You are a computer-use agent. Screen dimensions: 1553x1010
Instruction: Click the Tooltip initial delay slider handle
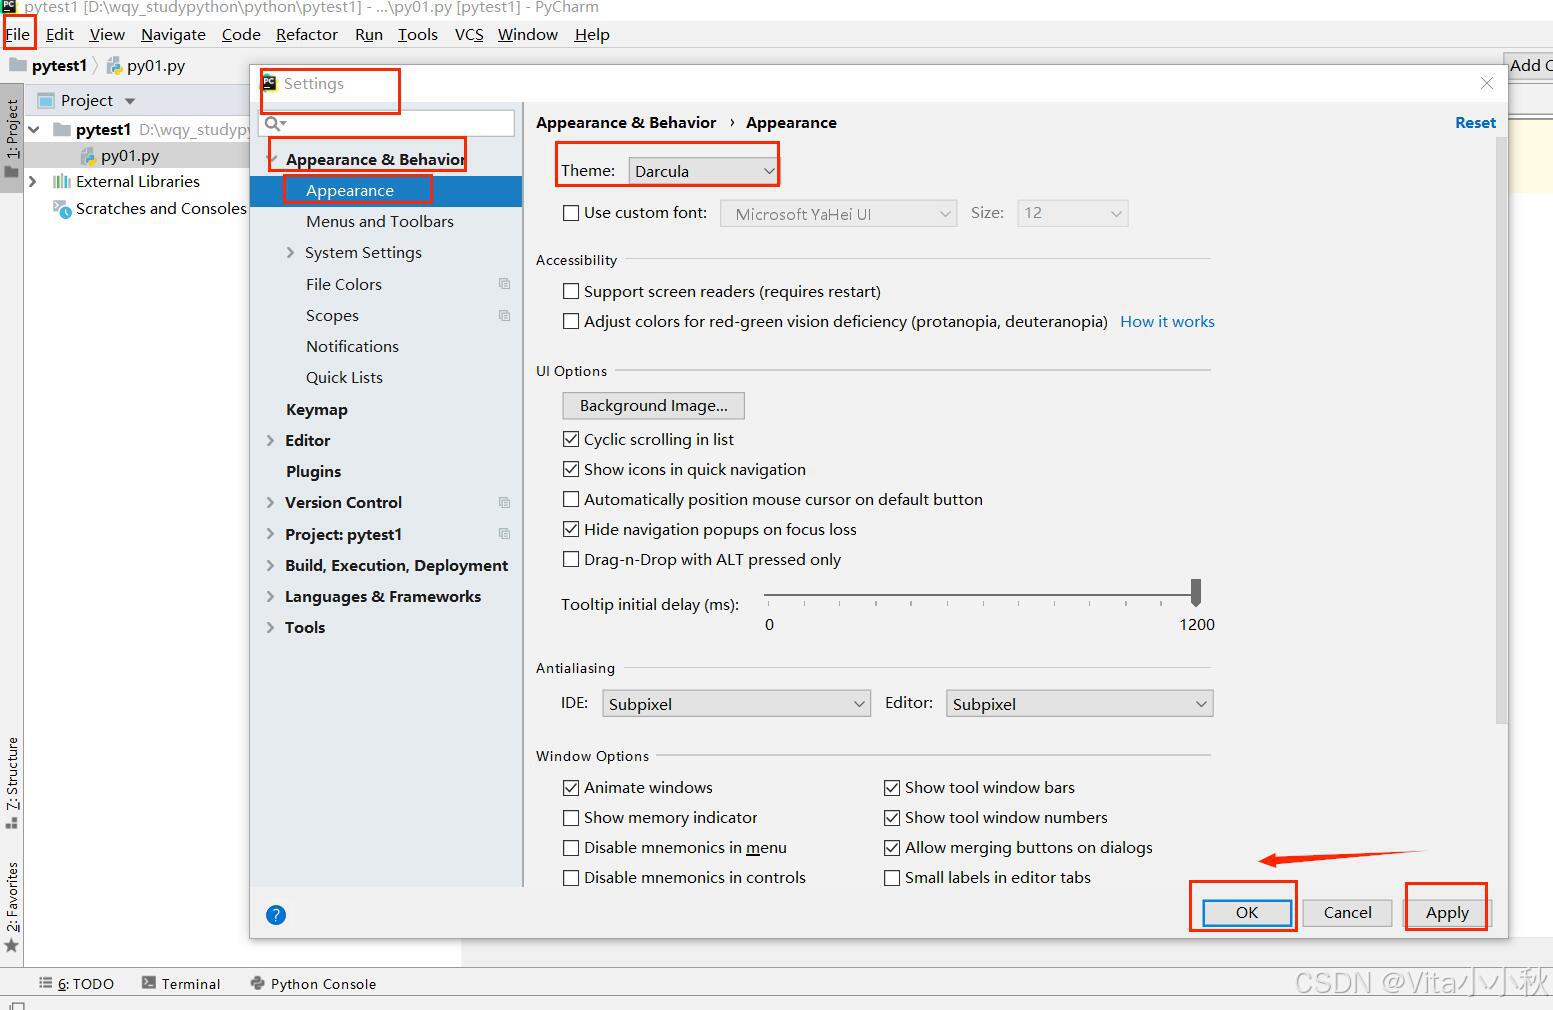[x=1195, y=592]
